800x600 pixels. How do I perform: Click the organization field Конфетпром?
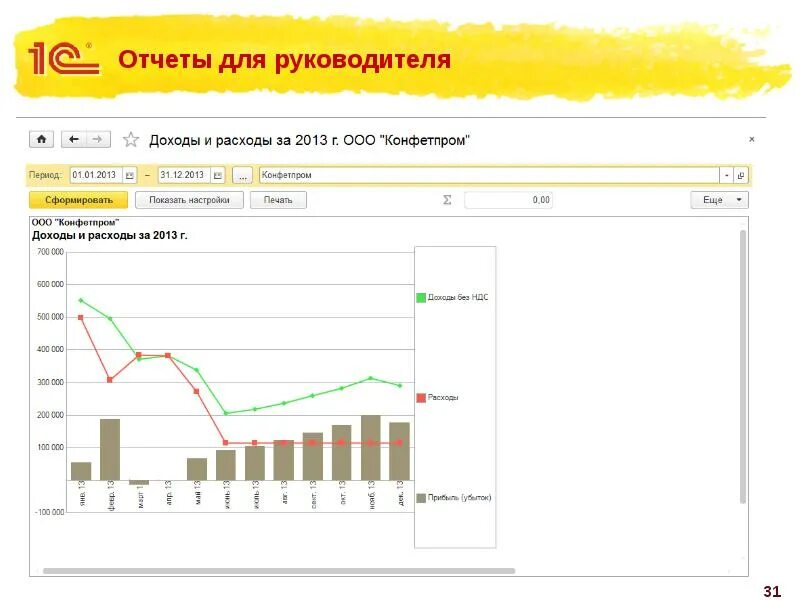pos(489,175)
